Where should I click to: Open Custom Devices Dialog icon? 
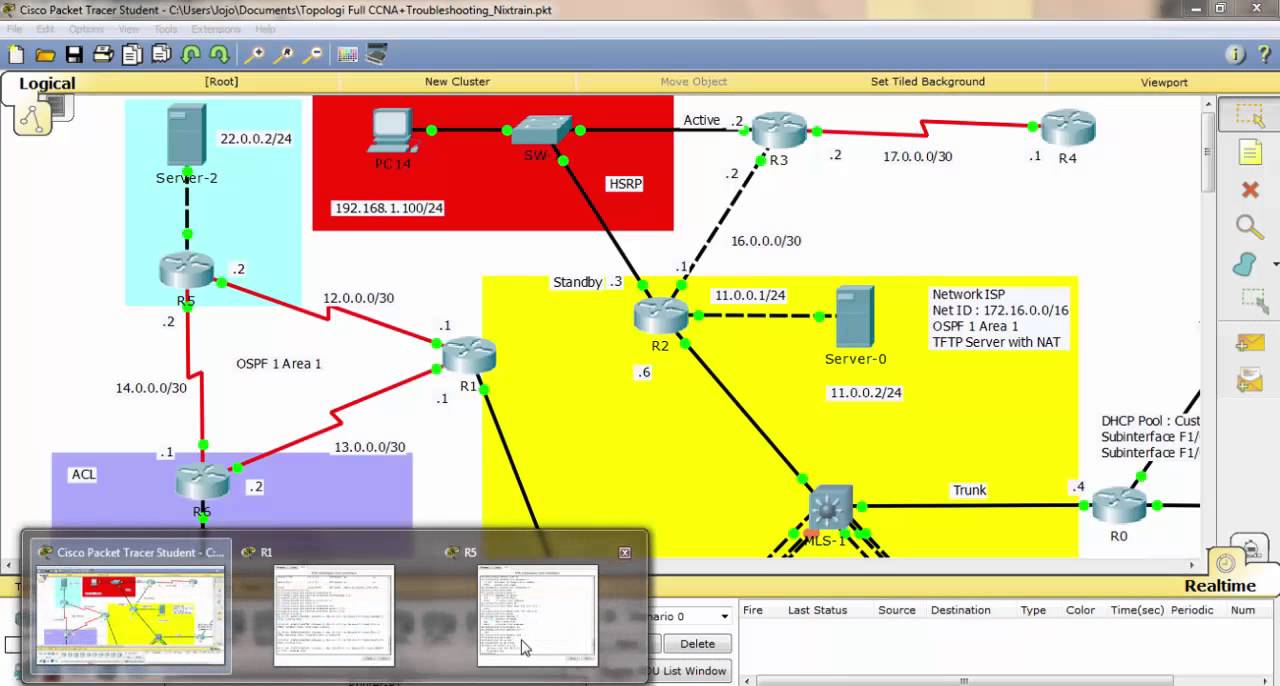(x=377, y=55)
